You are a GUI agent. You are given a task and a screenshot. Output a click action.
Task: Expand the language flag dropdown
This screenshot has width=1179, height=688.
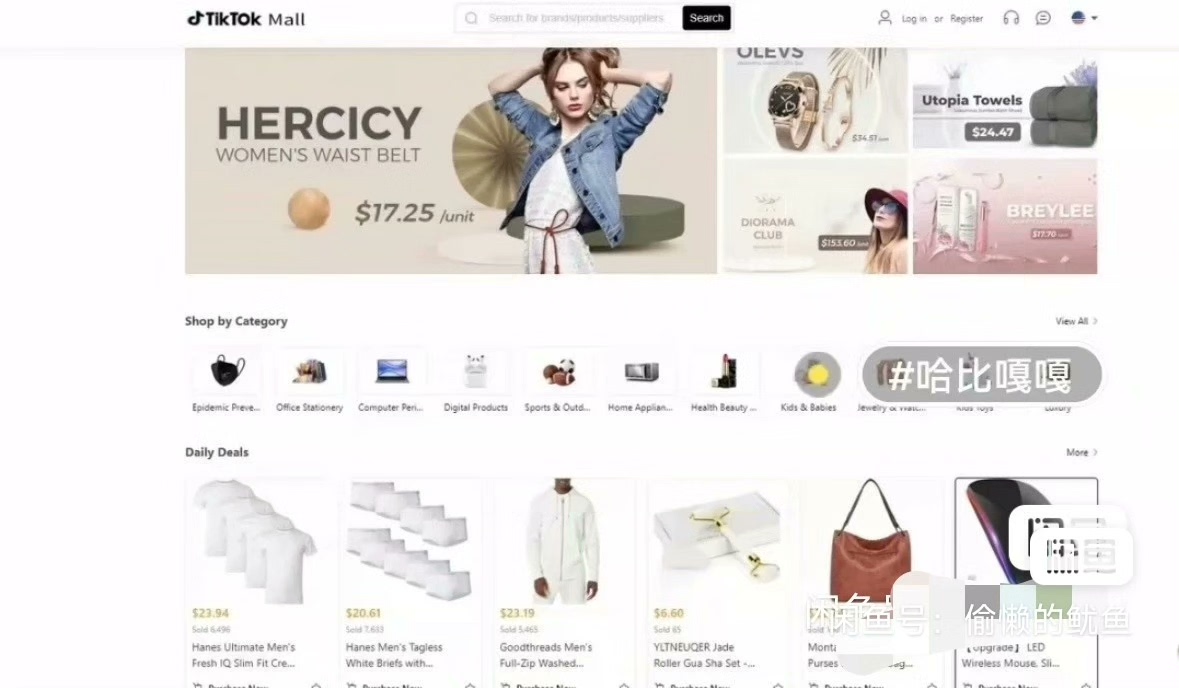[1084, 18]
